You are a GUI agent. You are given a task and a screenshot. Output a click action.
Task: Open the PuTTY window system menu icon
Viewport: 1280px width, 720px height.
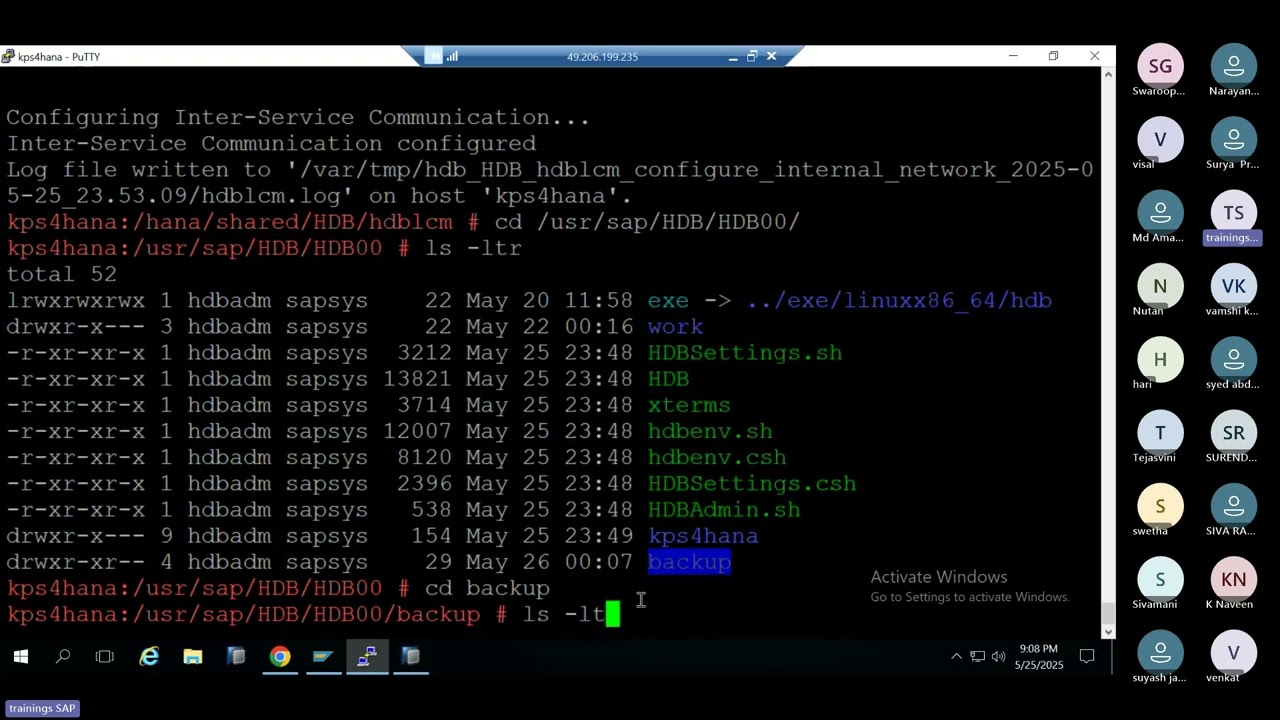[x=8, y=57]
